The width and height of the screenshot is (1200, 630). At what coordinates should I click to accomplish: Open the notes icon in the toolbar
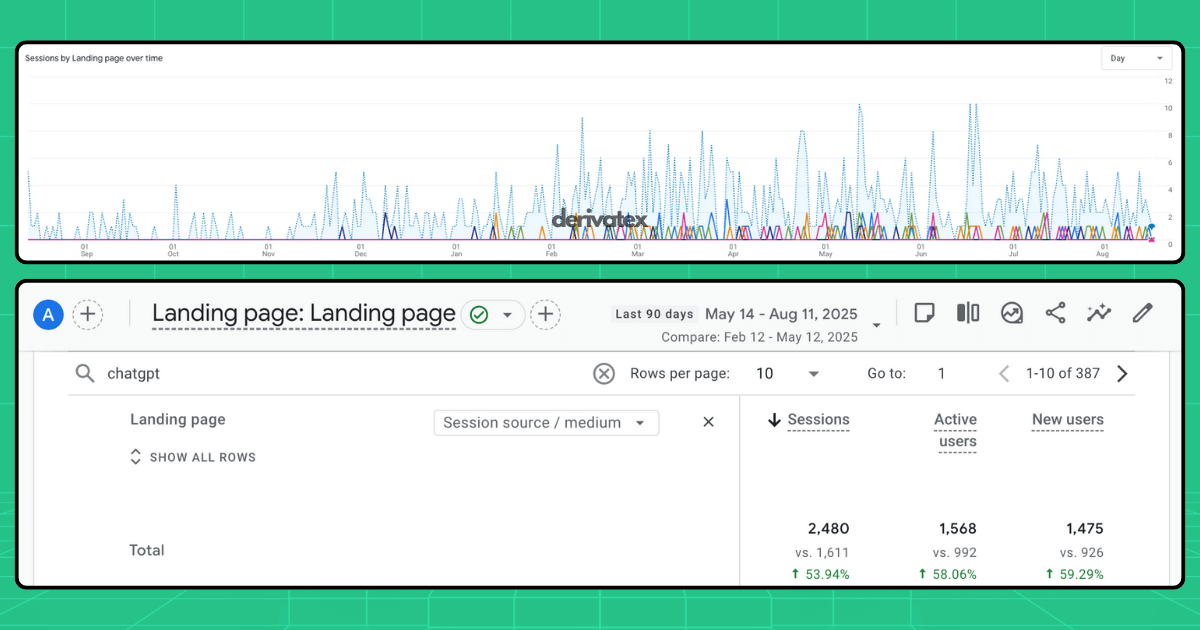coord(924,313)
